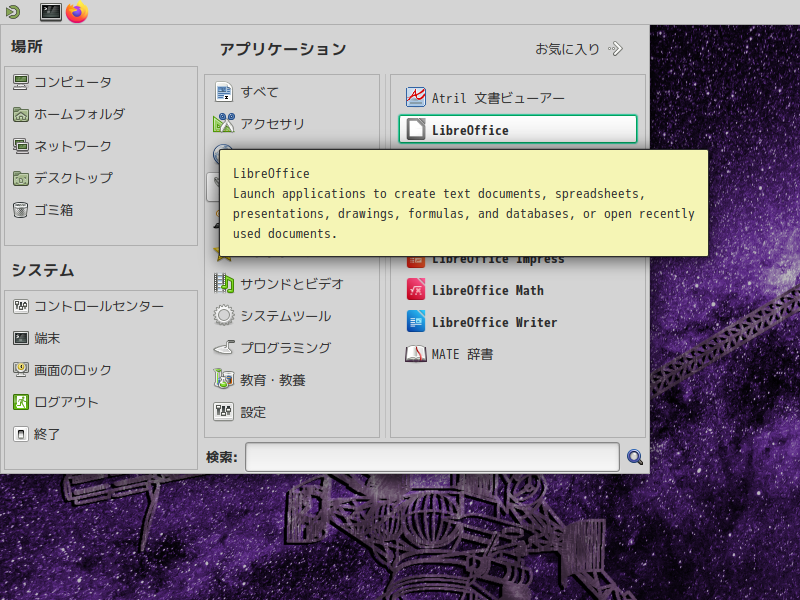Click コンピュータ label text
Screen dimensions: 800x600
(73, 82)
